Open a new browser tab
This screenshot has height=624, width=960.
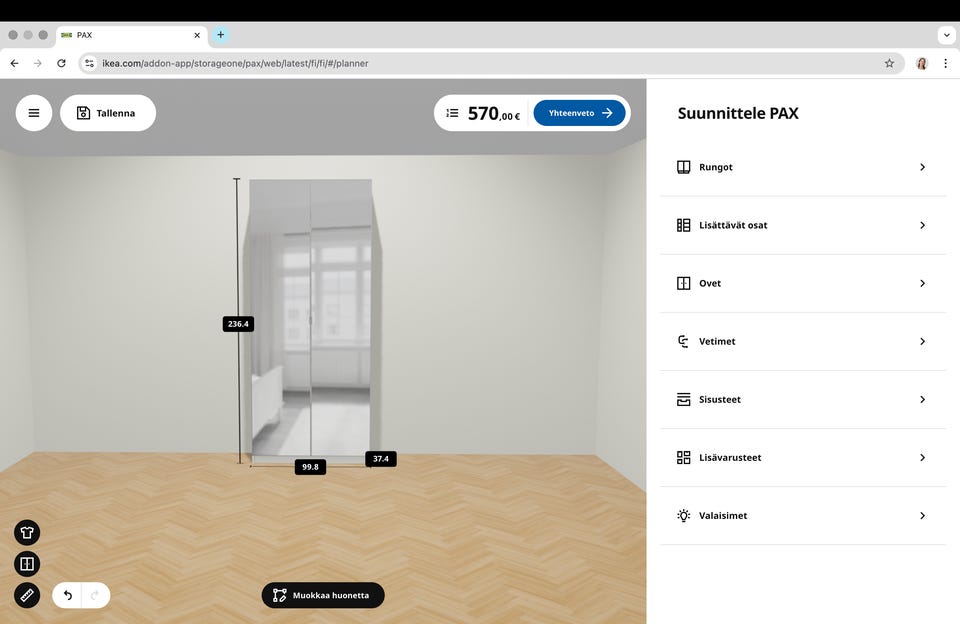(220, 35)
